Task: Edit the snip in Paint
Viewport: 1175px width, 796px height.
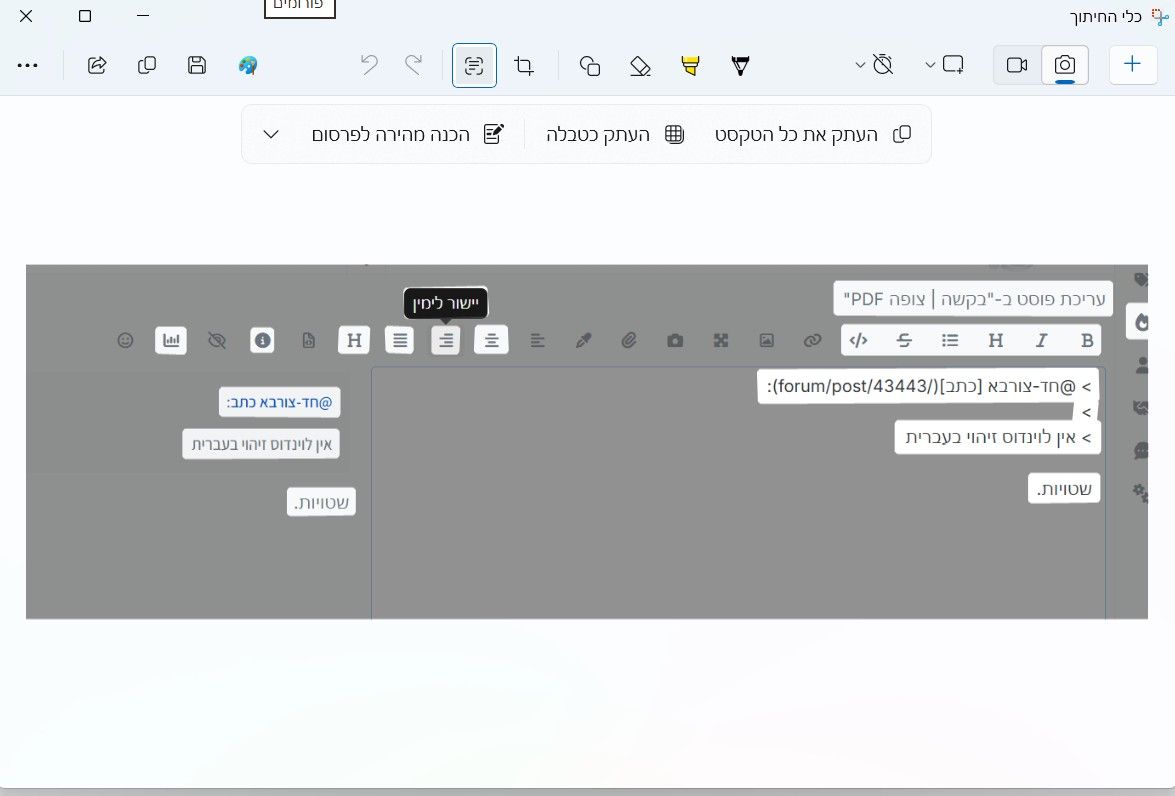Action: tap(247, 65)
